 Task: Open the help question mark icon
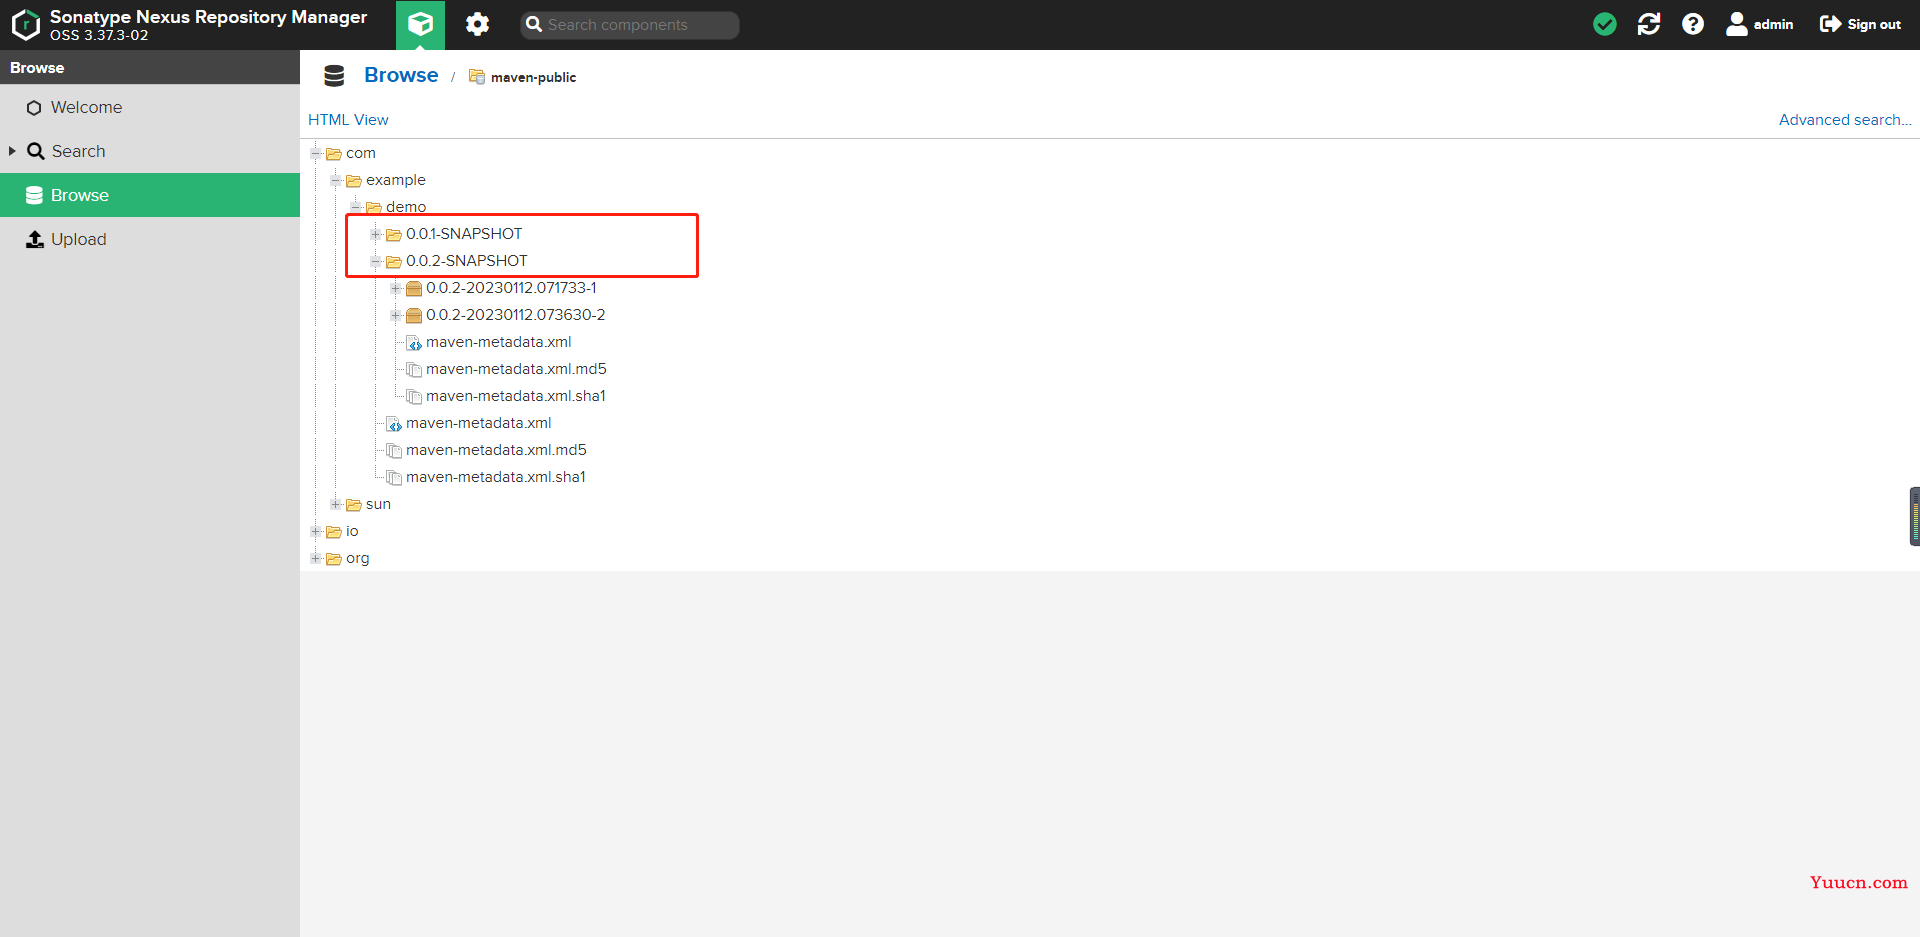[1693, 24]
